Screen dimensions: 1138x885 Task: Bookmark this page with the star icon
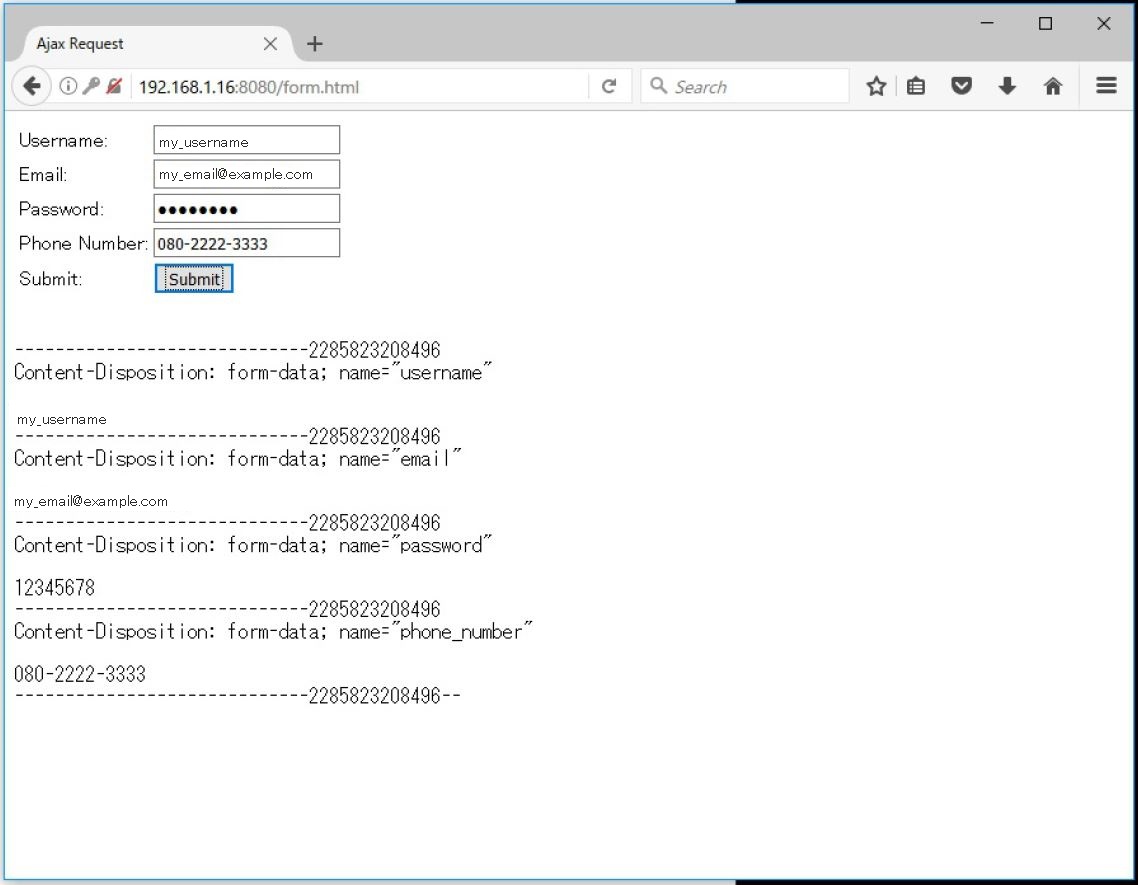[876, 86]
